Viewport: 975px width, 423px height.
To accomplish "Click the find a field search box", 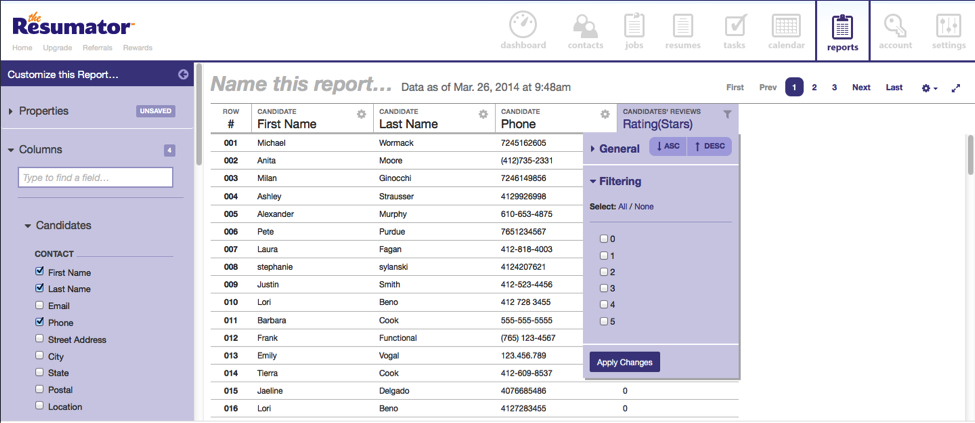I will [96, 177].
